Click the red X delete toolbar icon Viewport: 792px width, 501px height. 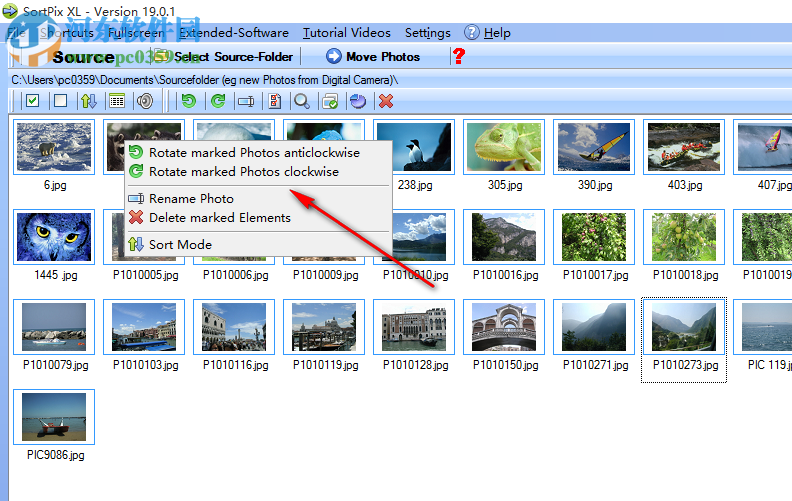tap(386, 101)
